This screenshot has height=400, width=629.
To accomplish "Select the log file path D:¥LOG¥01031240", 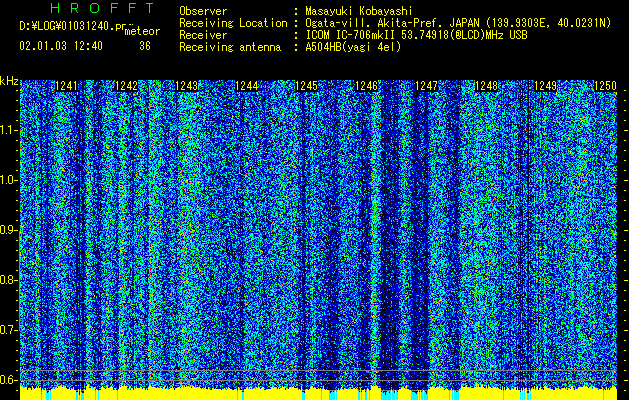I will [67, 26].
